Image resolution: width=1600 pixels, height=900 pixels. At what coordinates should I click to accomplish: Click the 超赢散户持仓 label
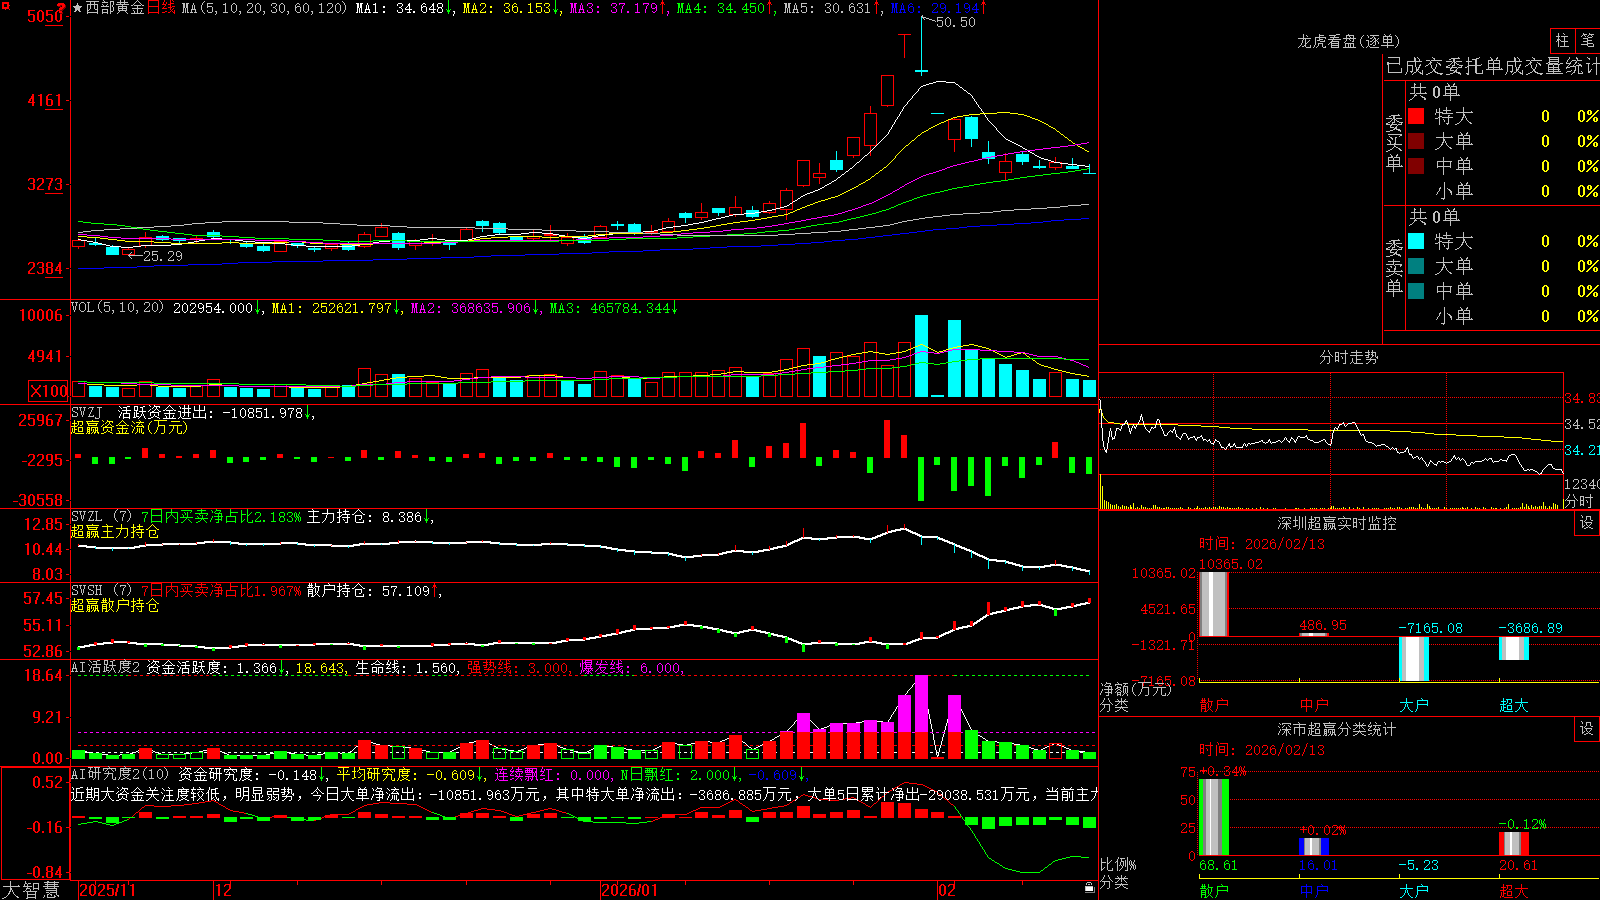coord(115,606)
